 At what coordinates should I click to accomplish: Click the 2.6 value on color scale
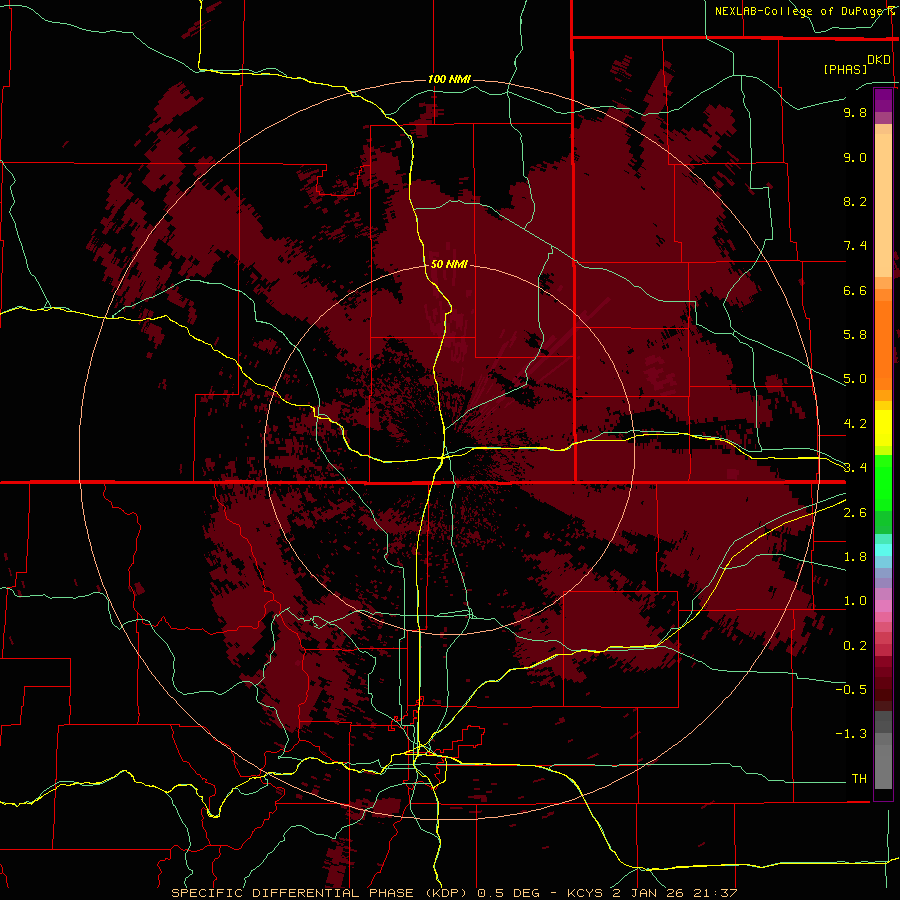pyautogui.click(x=855, y=513)
